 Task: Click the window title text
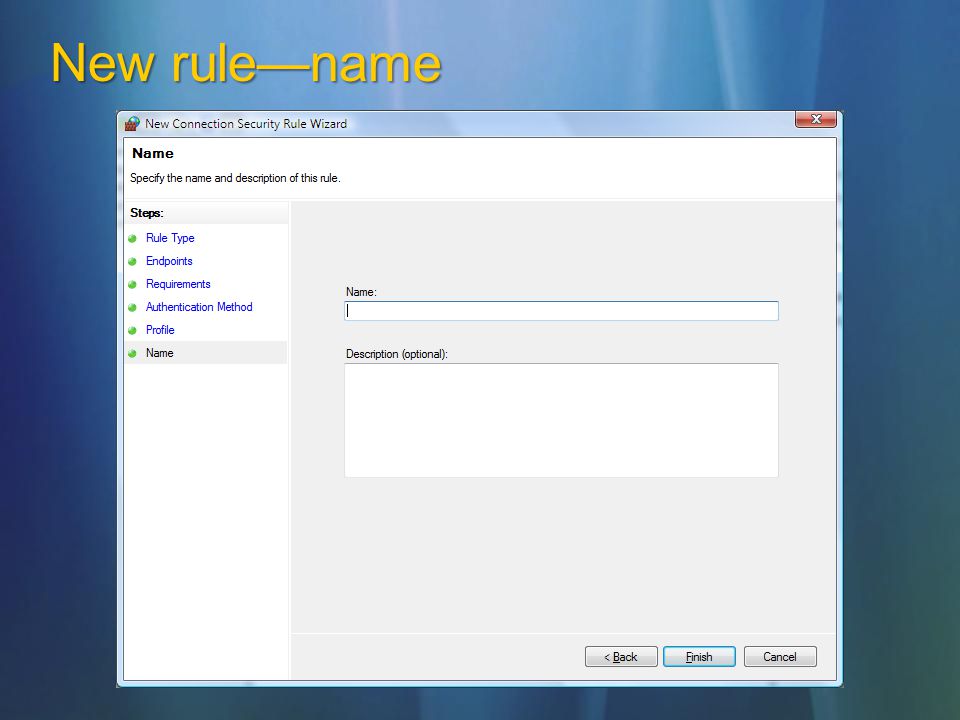(246, 124)
